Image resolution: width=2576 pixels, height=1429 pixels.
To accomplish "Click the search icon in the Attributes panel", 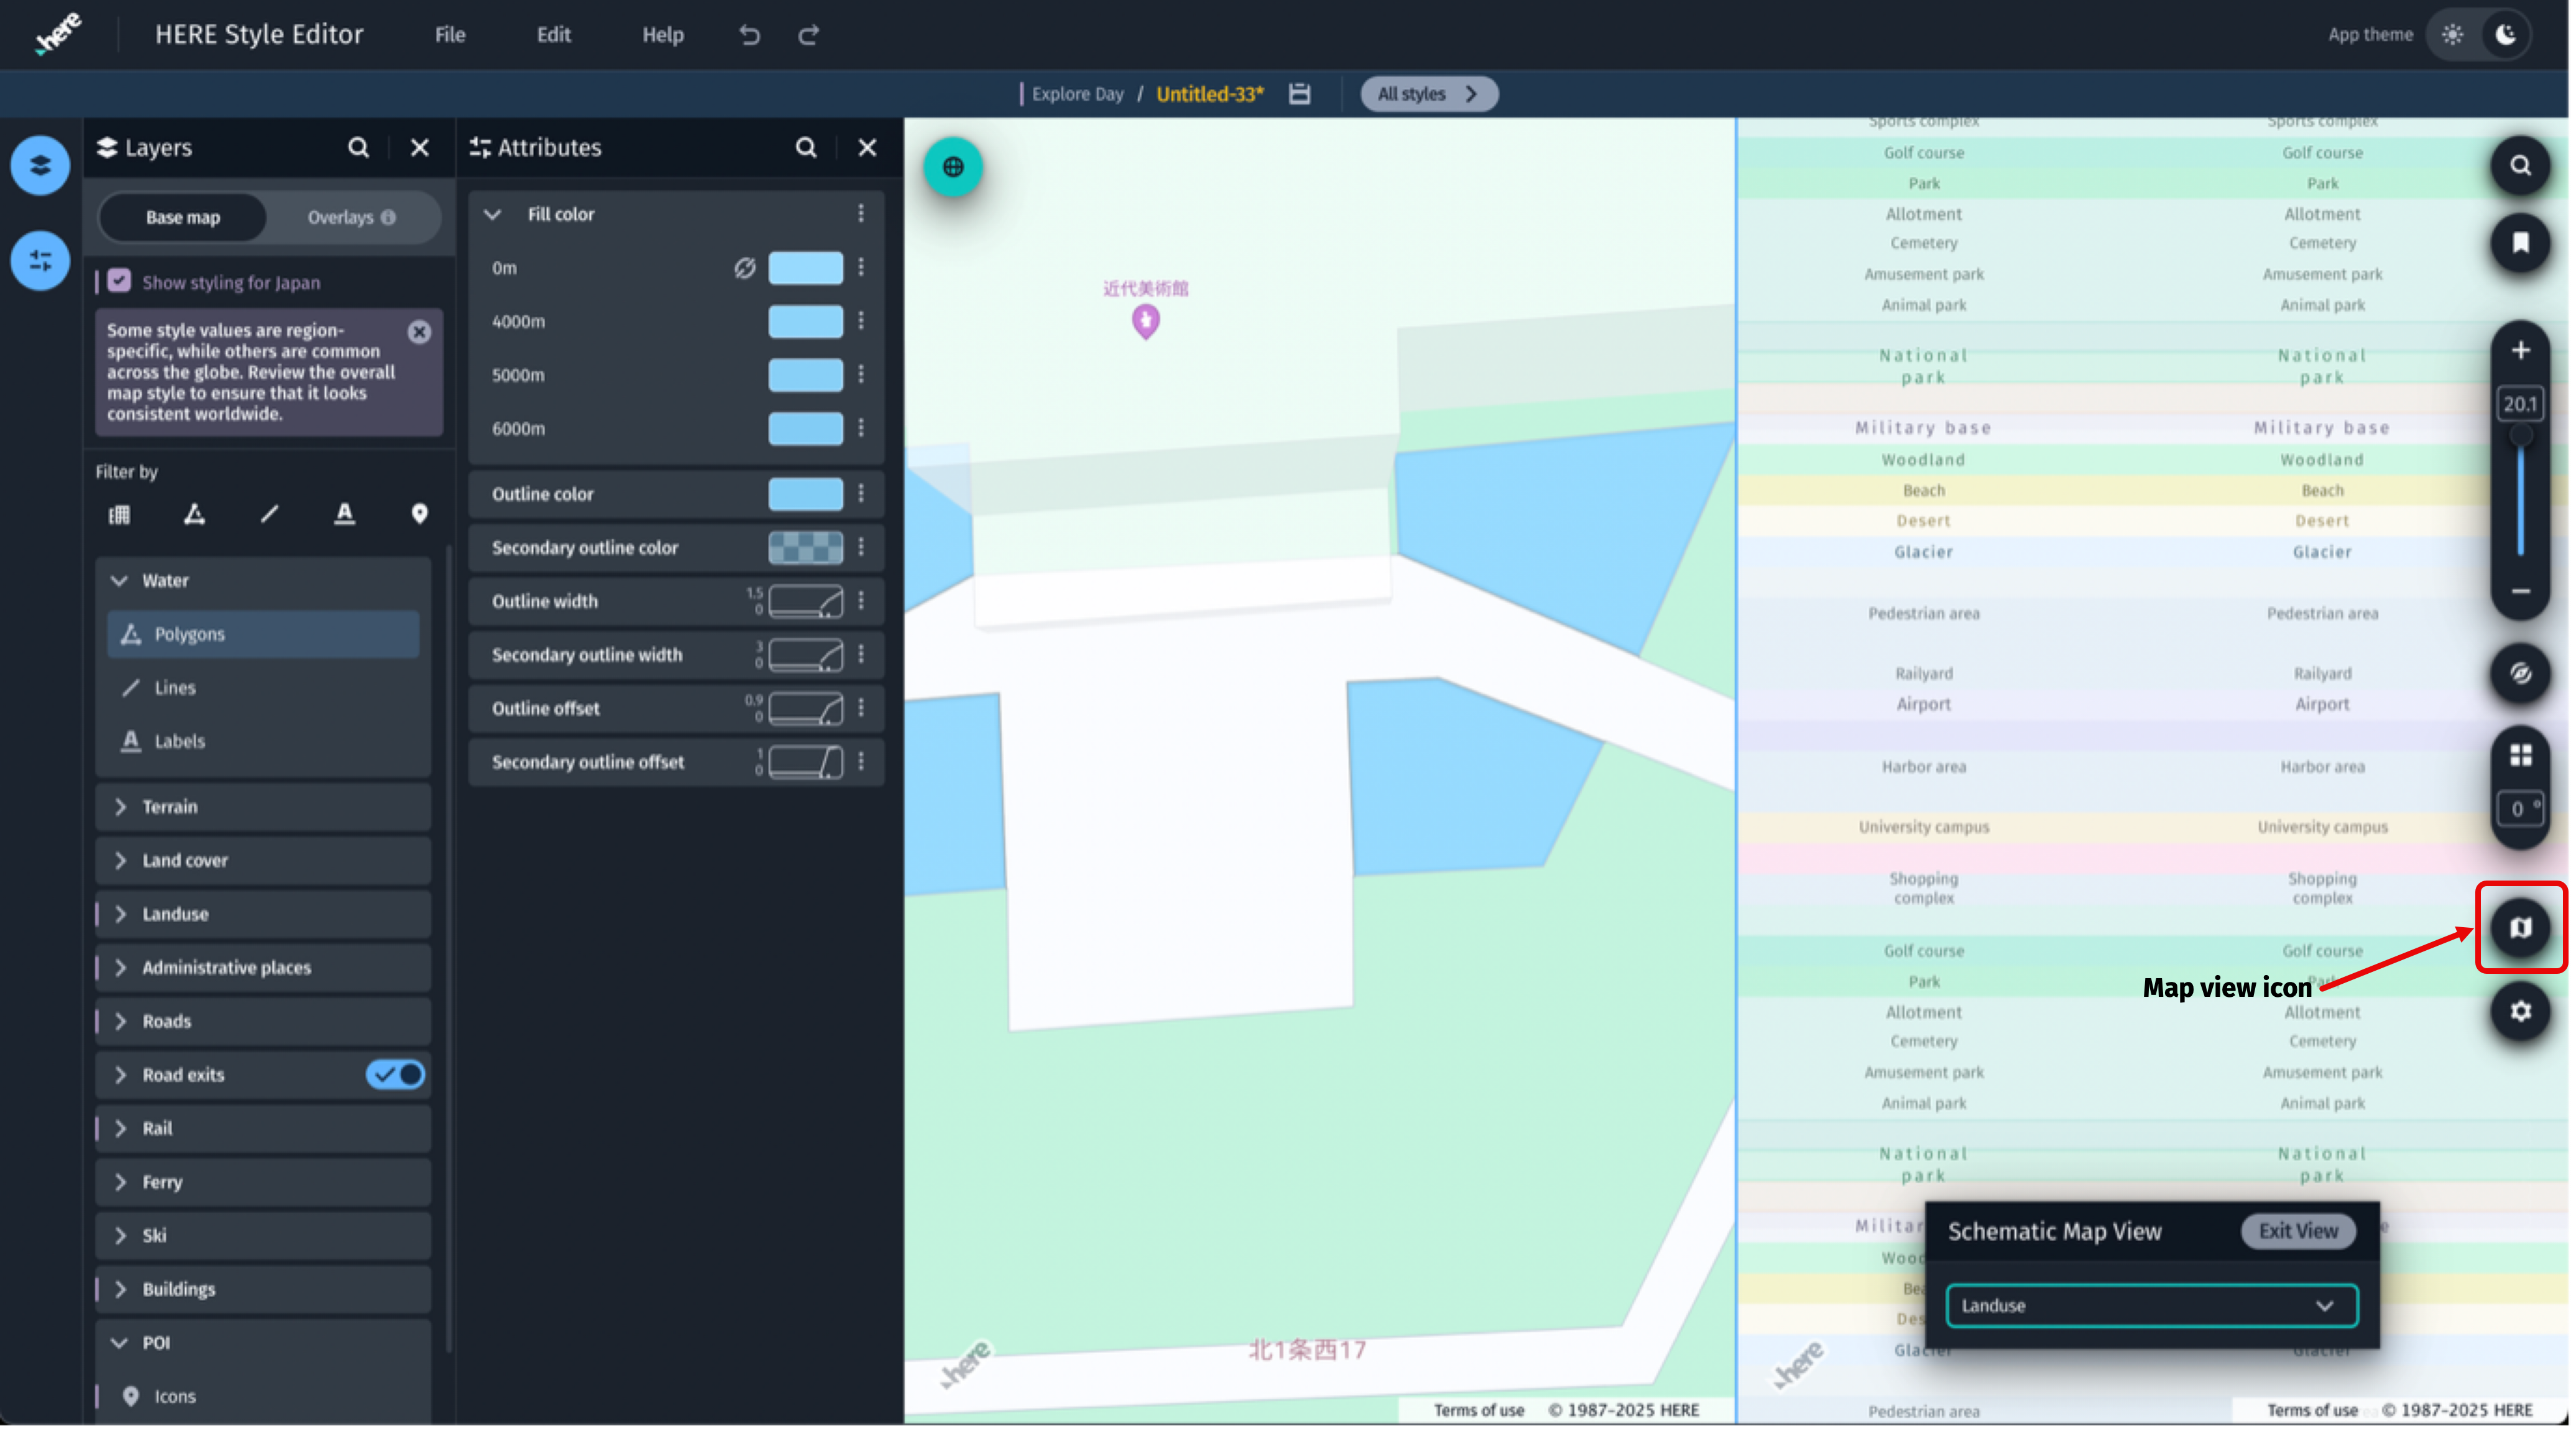I will pos(806,147).
